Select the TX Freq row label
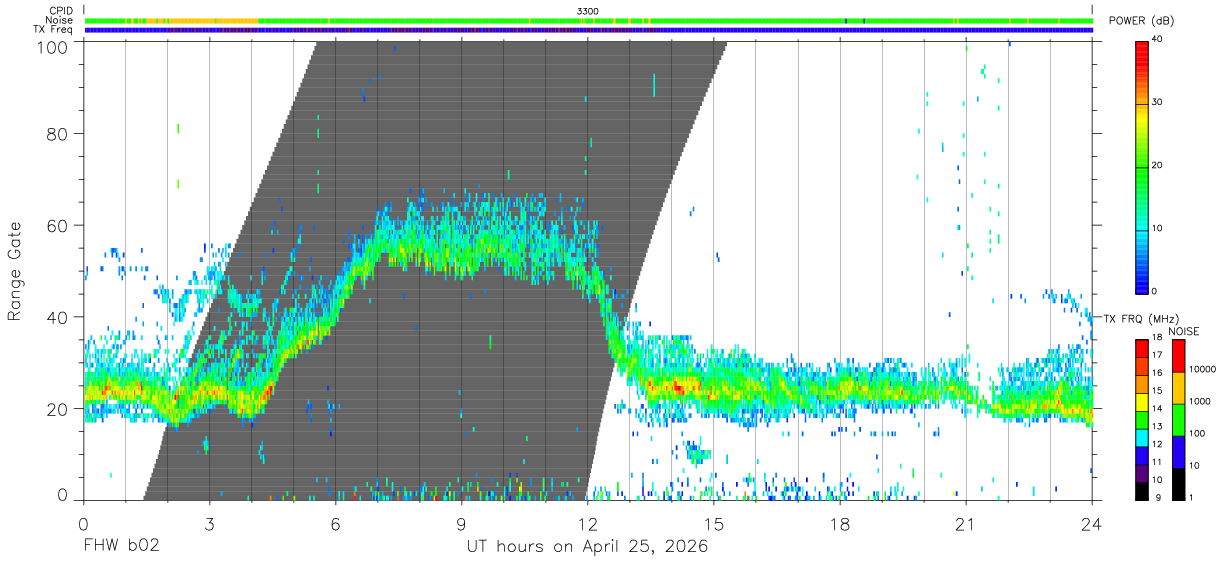This screenshot has width=1228, height=567. 52,30
